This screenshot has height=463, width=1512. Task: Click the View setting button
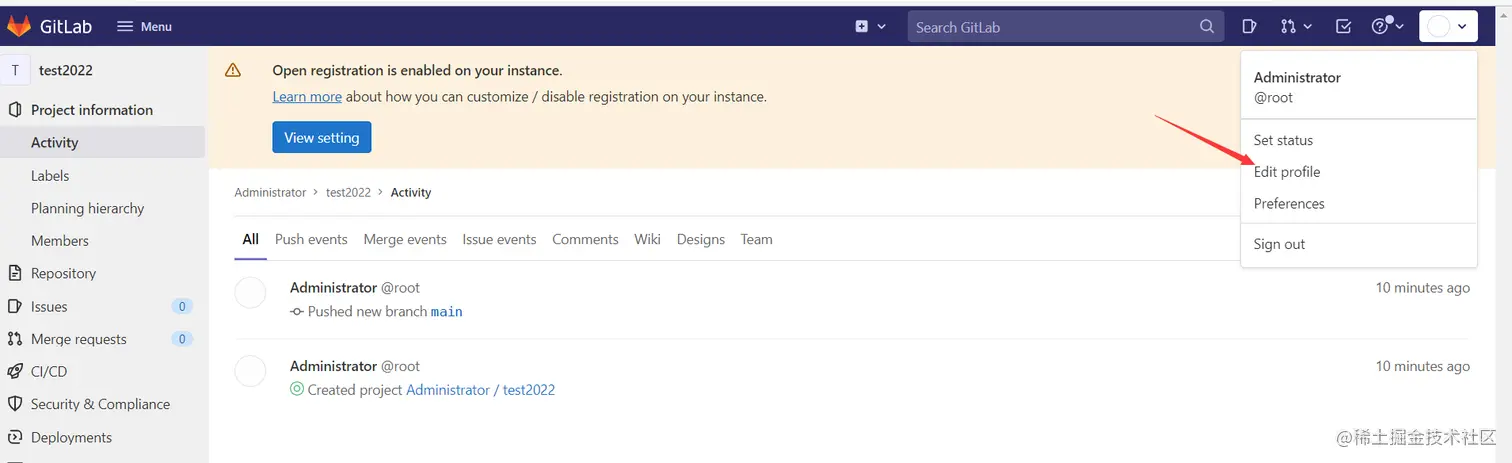pyautogui.click(x=322, y=138)
